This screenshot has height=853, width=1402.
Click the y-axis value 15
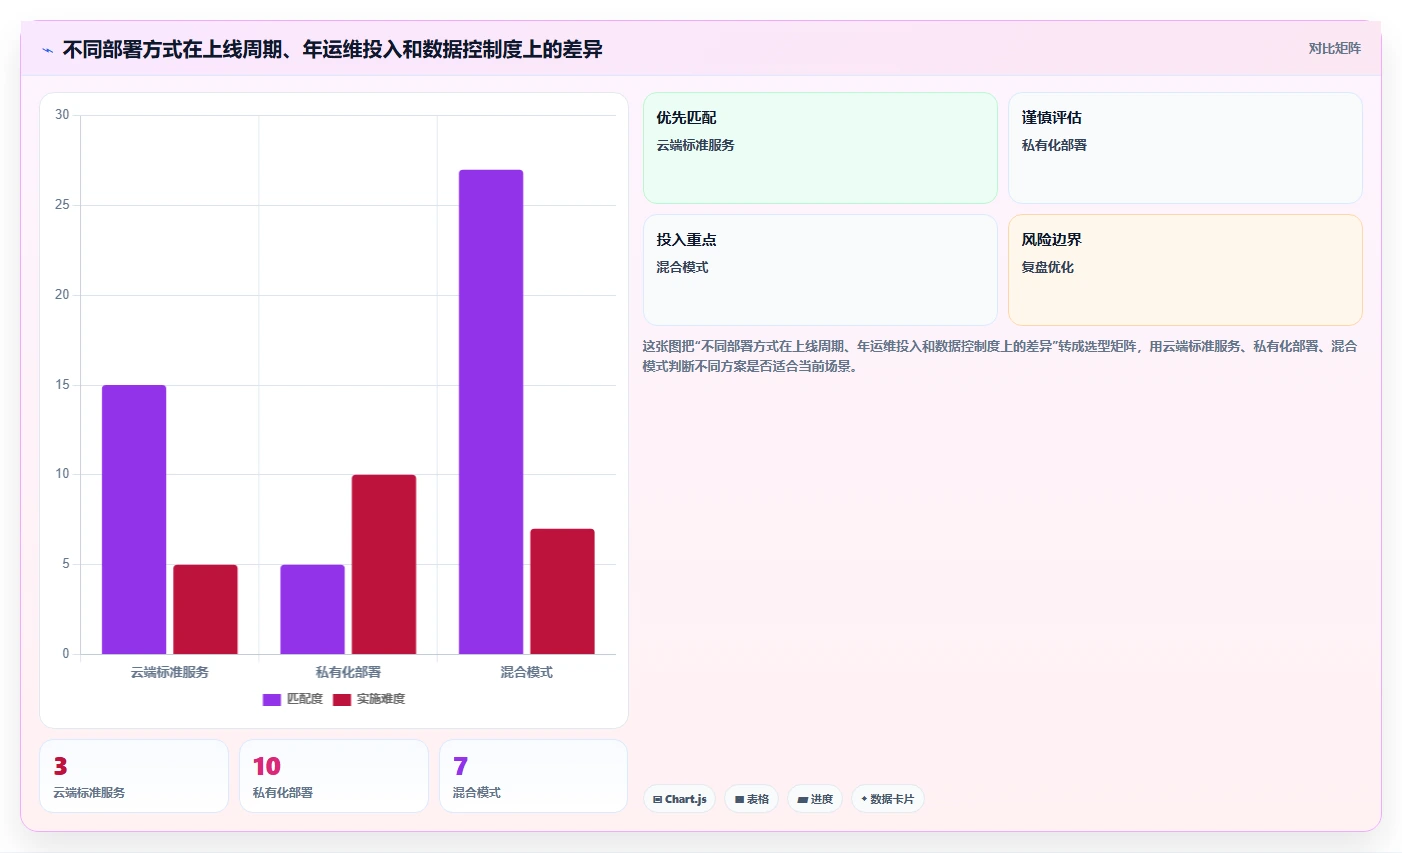click(x=62, y=385)
